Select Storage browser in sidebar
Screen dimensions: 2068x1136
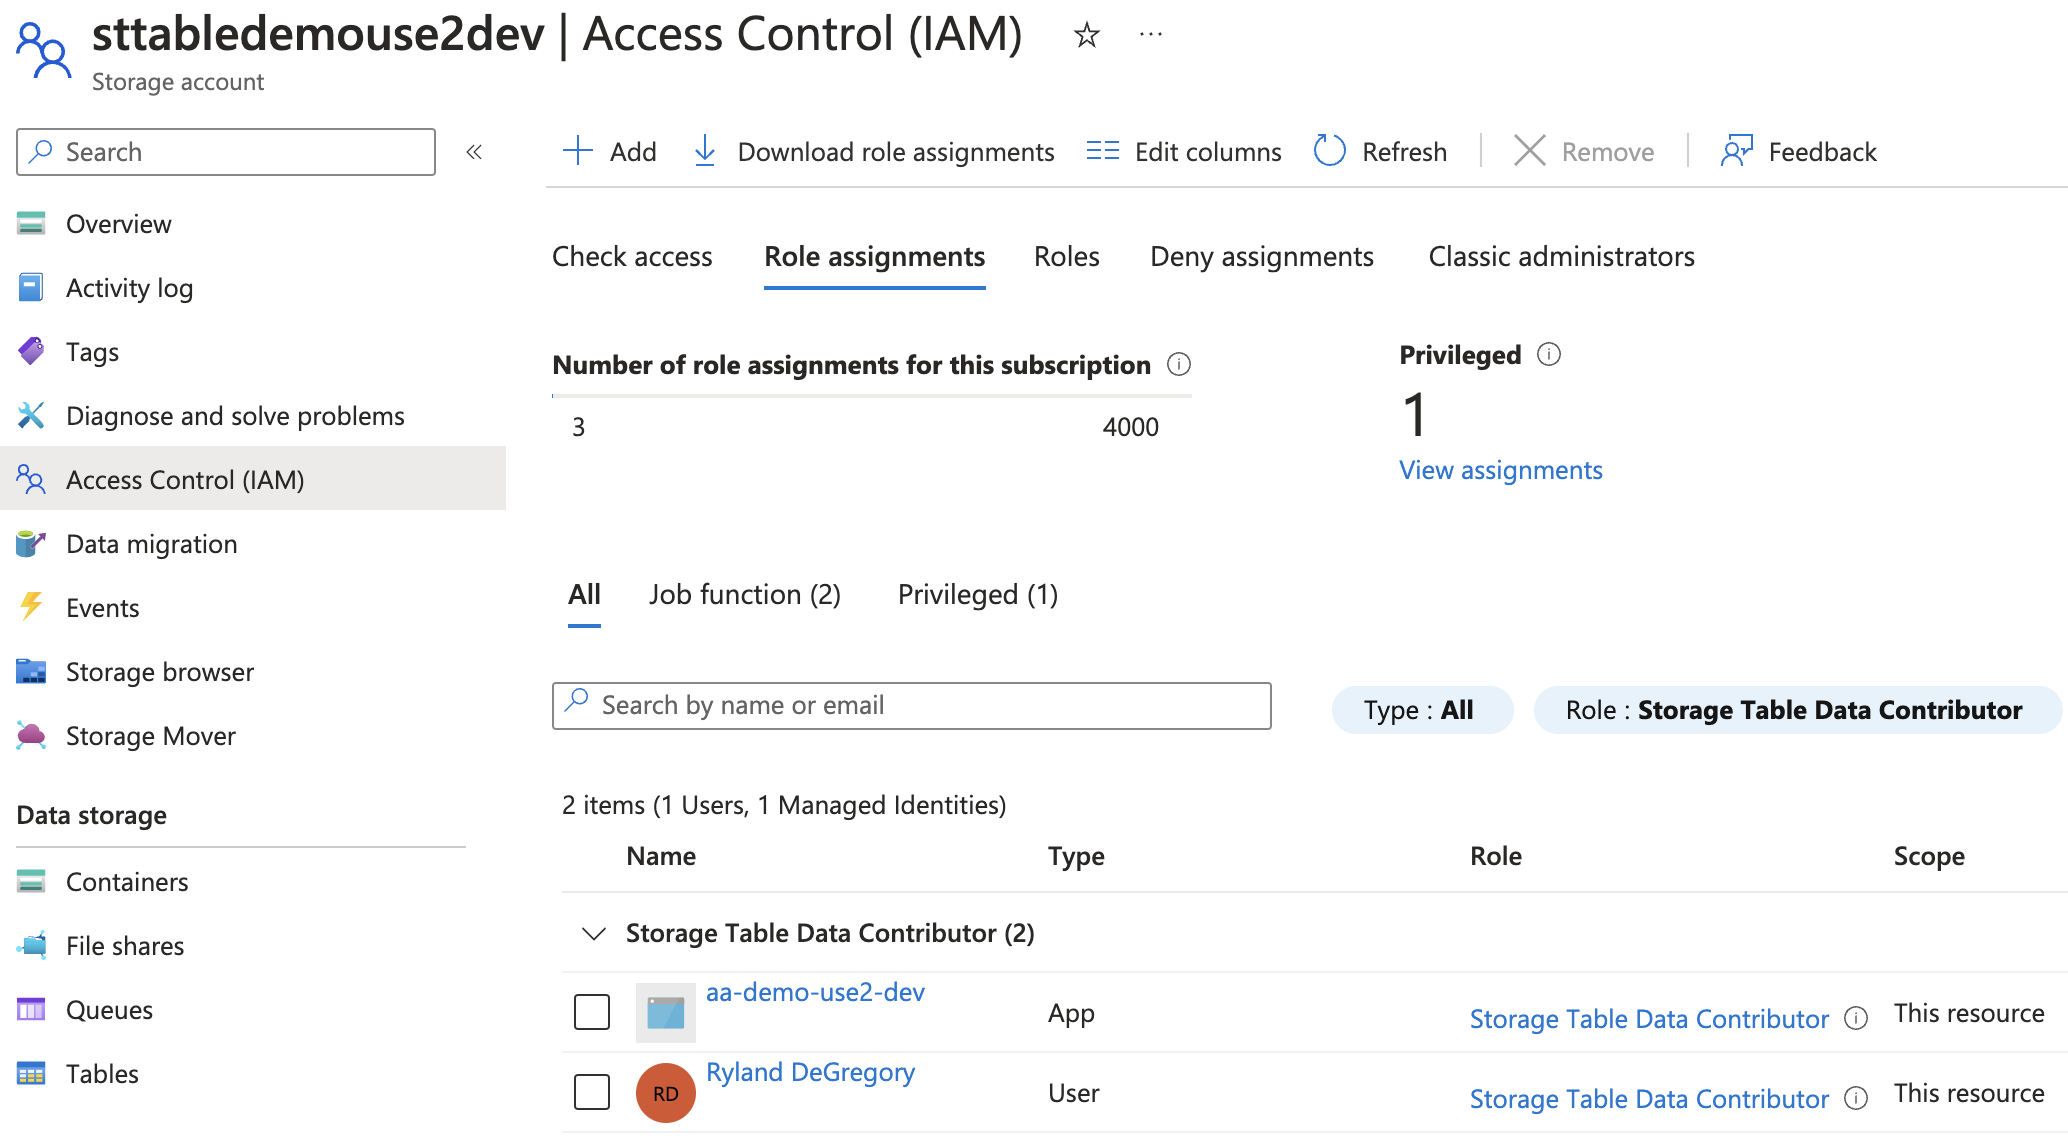[160, 671]
